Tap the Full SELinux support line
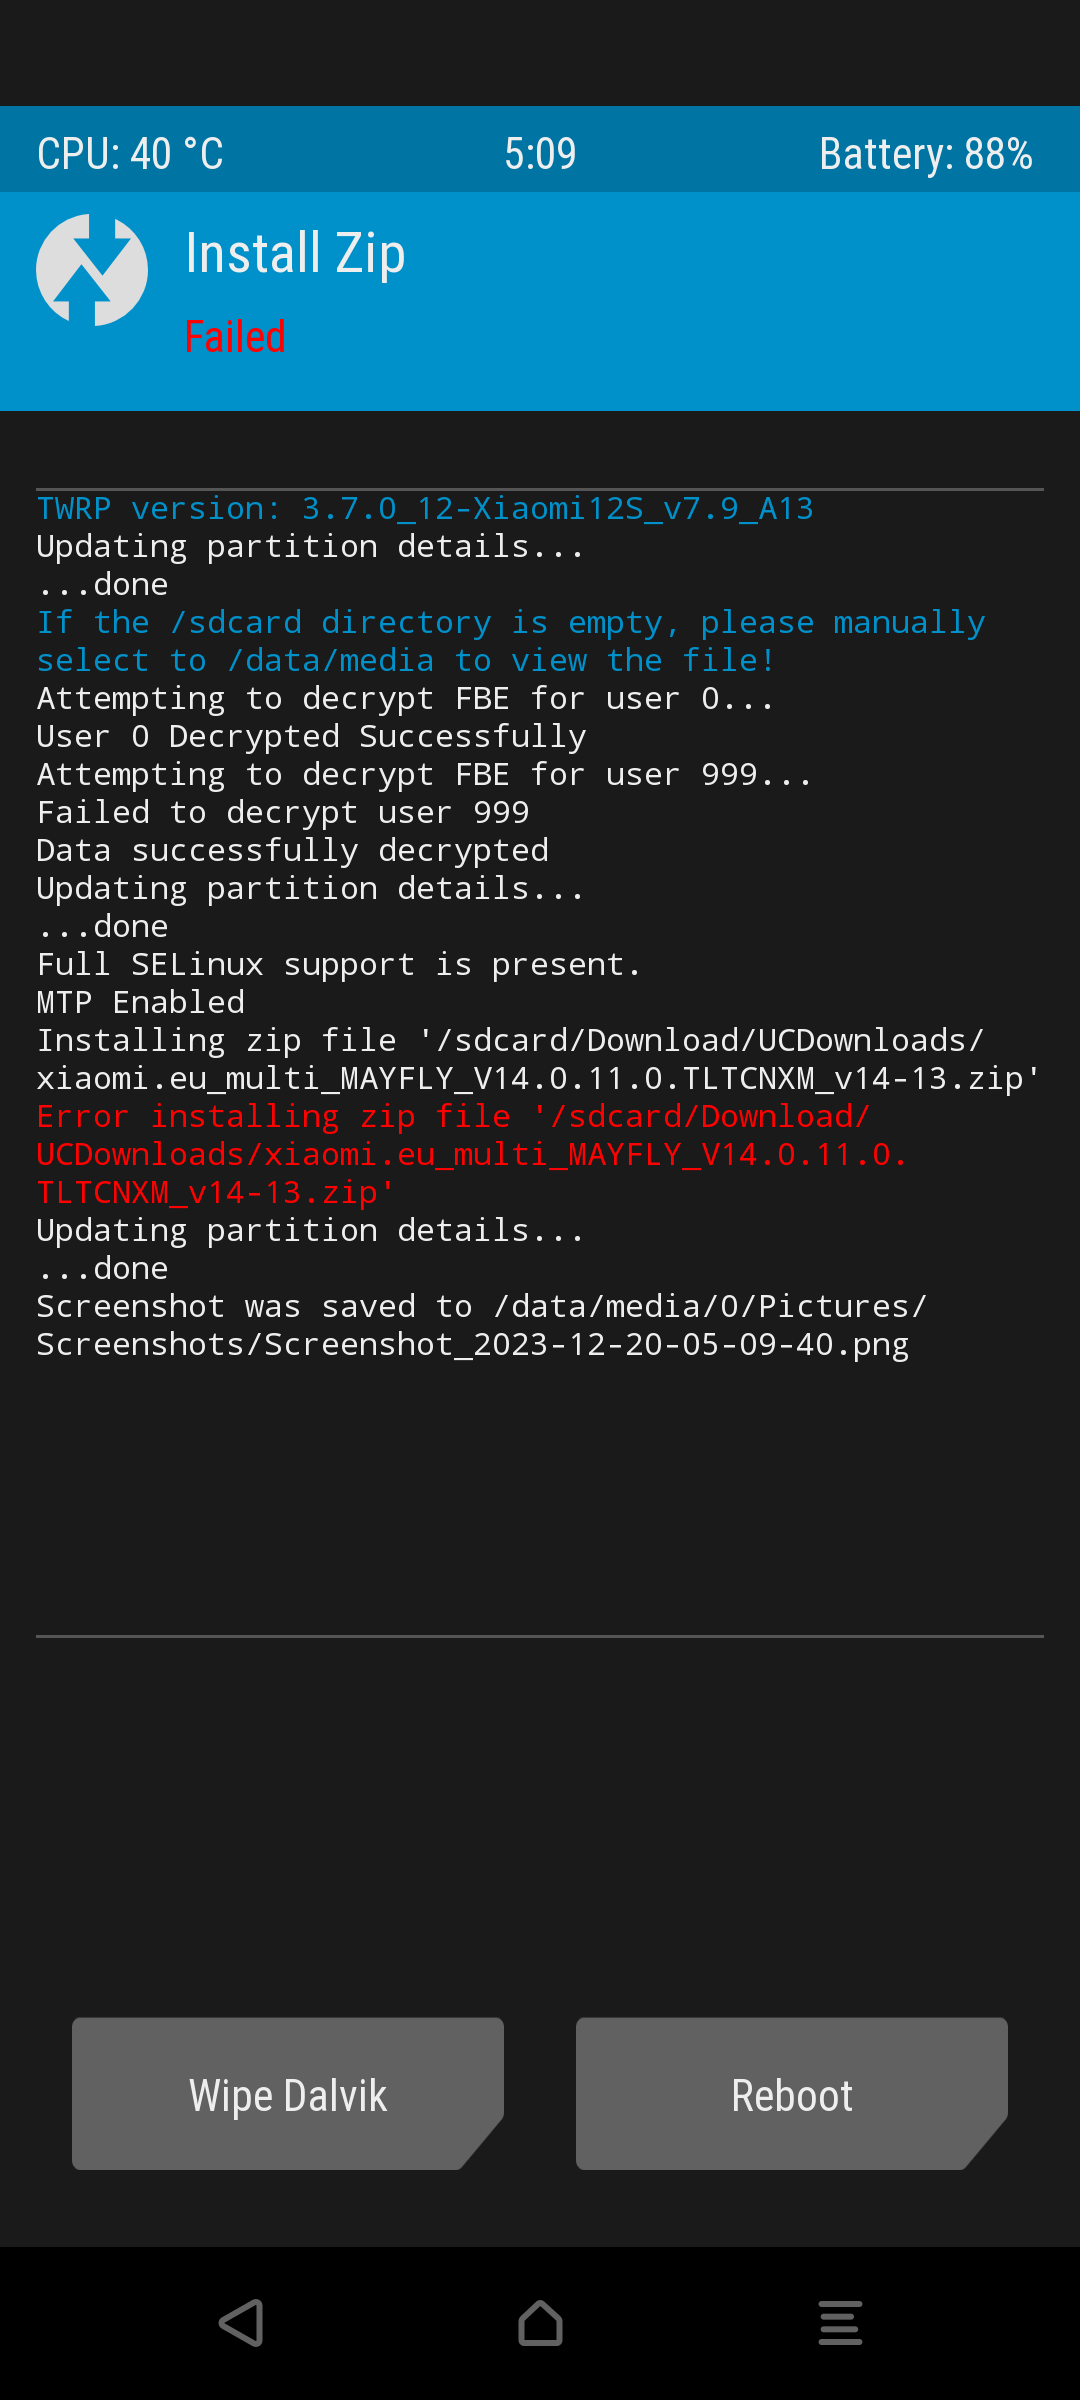 tap(339, 964)
